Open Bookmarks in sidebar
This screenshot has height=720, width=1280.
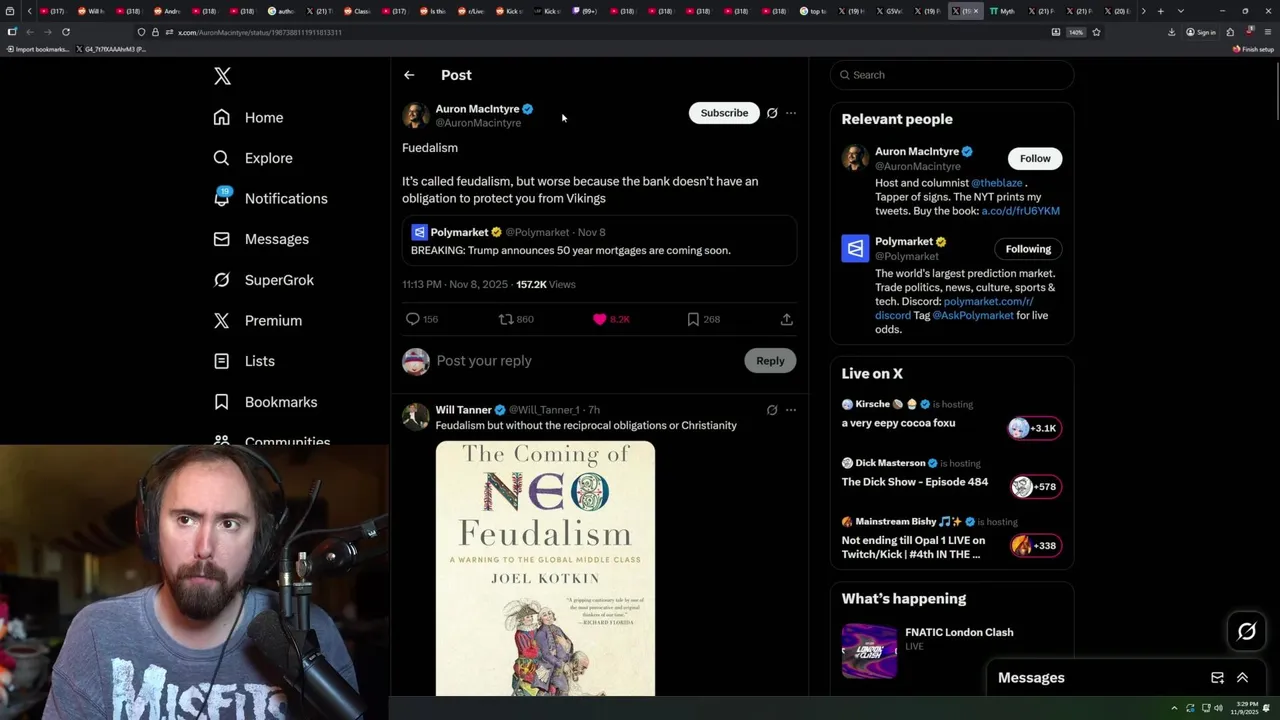coord(265,402)
